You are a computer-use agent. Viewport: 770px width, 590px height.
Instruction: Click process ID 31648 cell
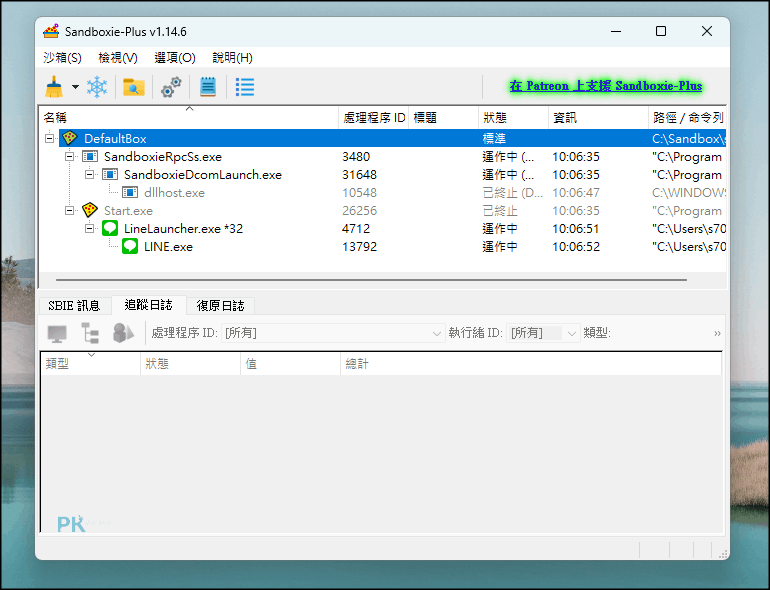point(359,174)
